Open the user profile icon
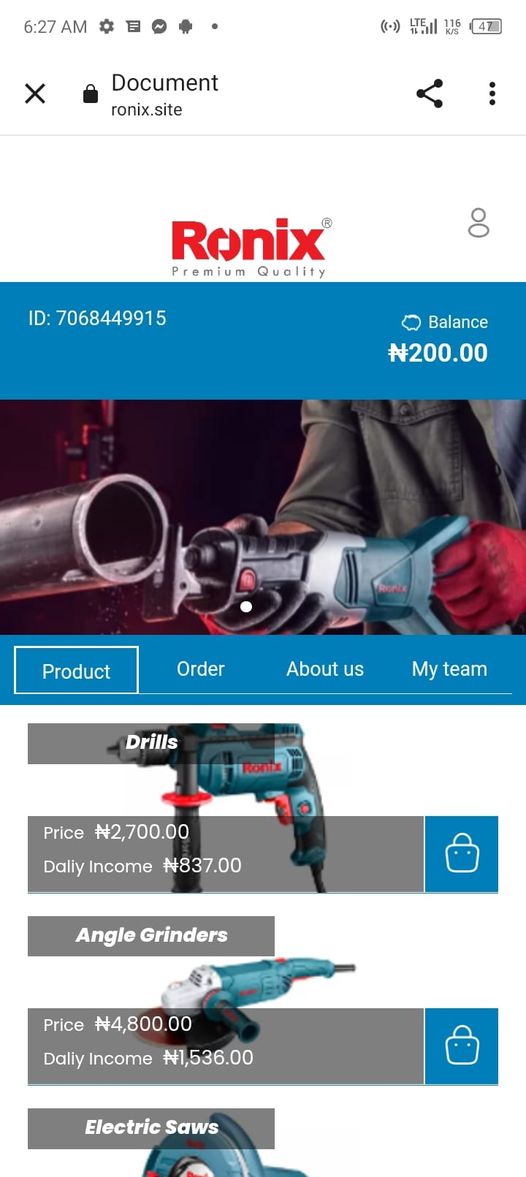Viewport: 526px width, 1177px height. tap(479, 223)
